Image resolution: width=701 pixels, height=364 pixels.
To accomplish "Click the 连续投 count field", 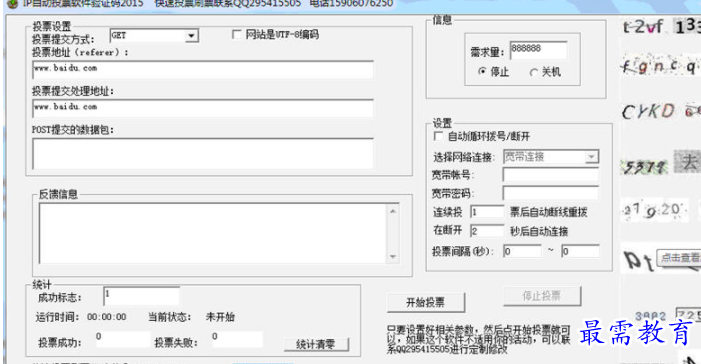I will coord(487,212).
